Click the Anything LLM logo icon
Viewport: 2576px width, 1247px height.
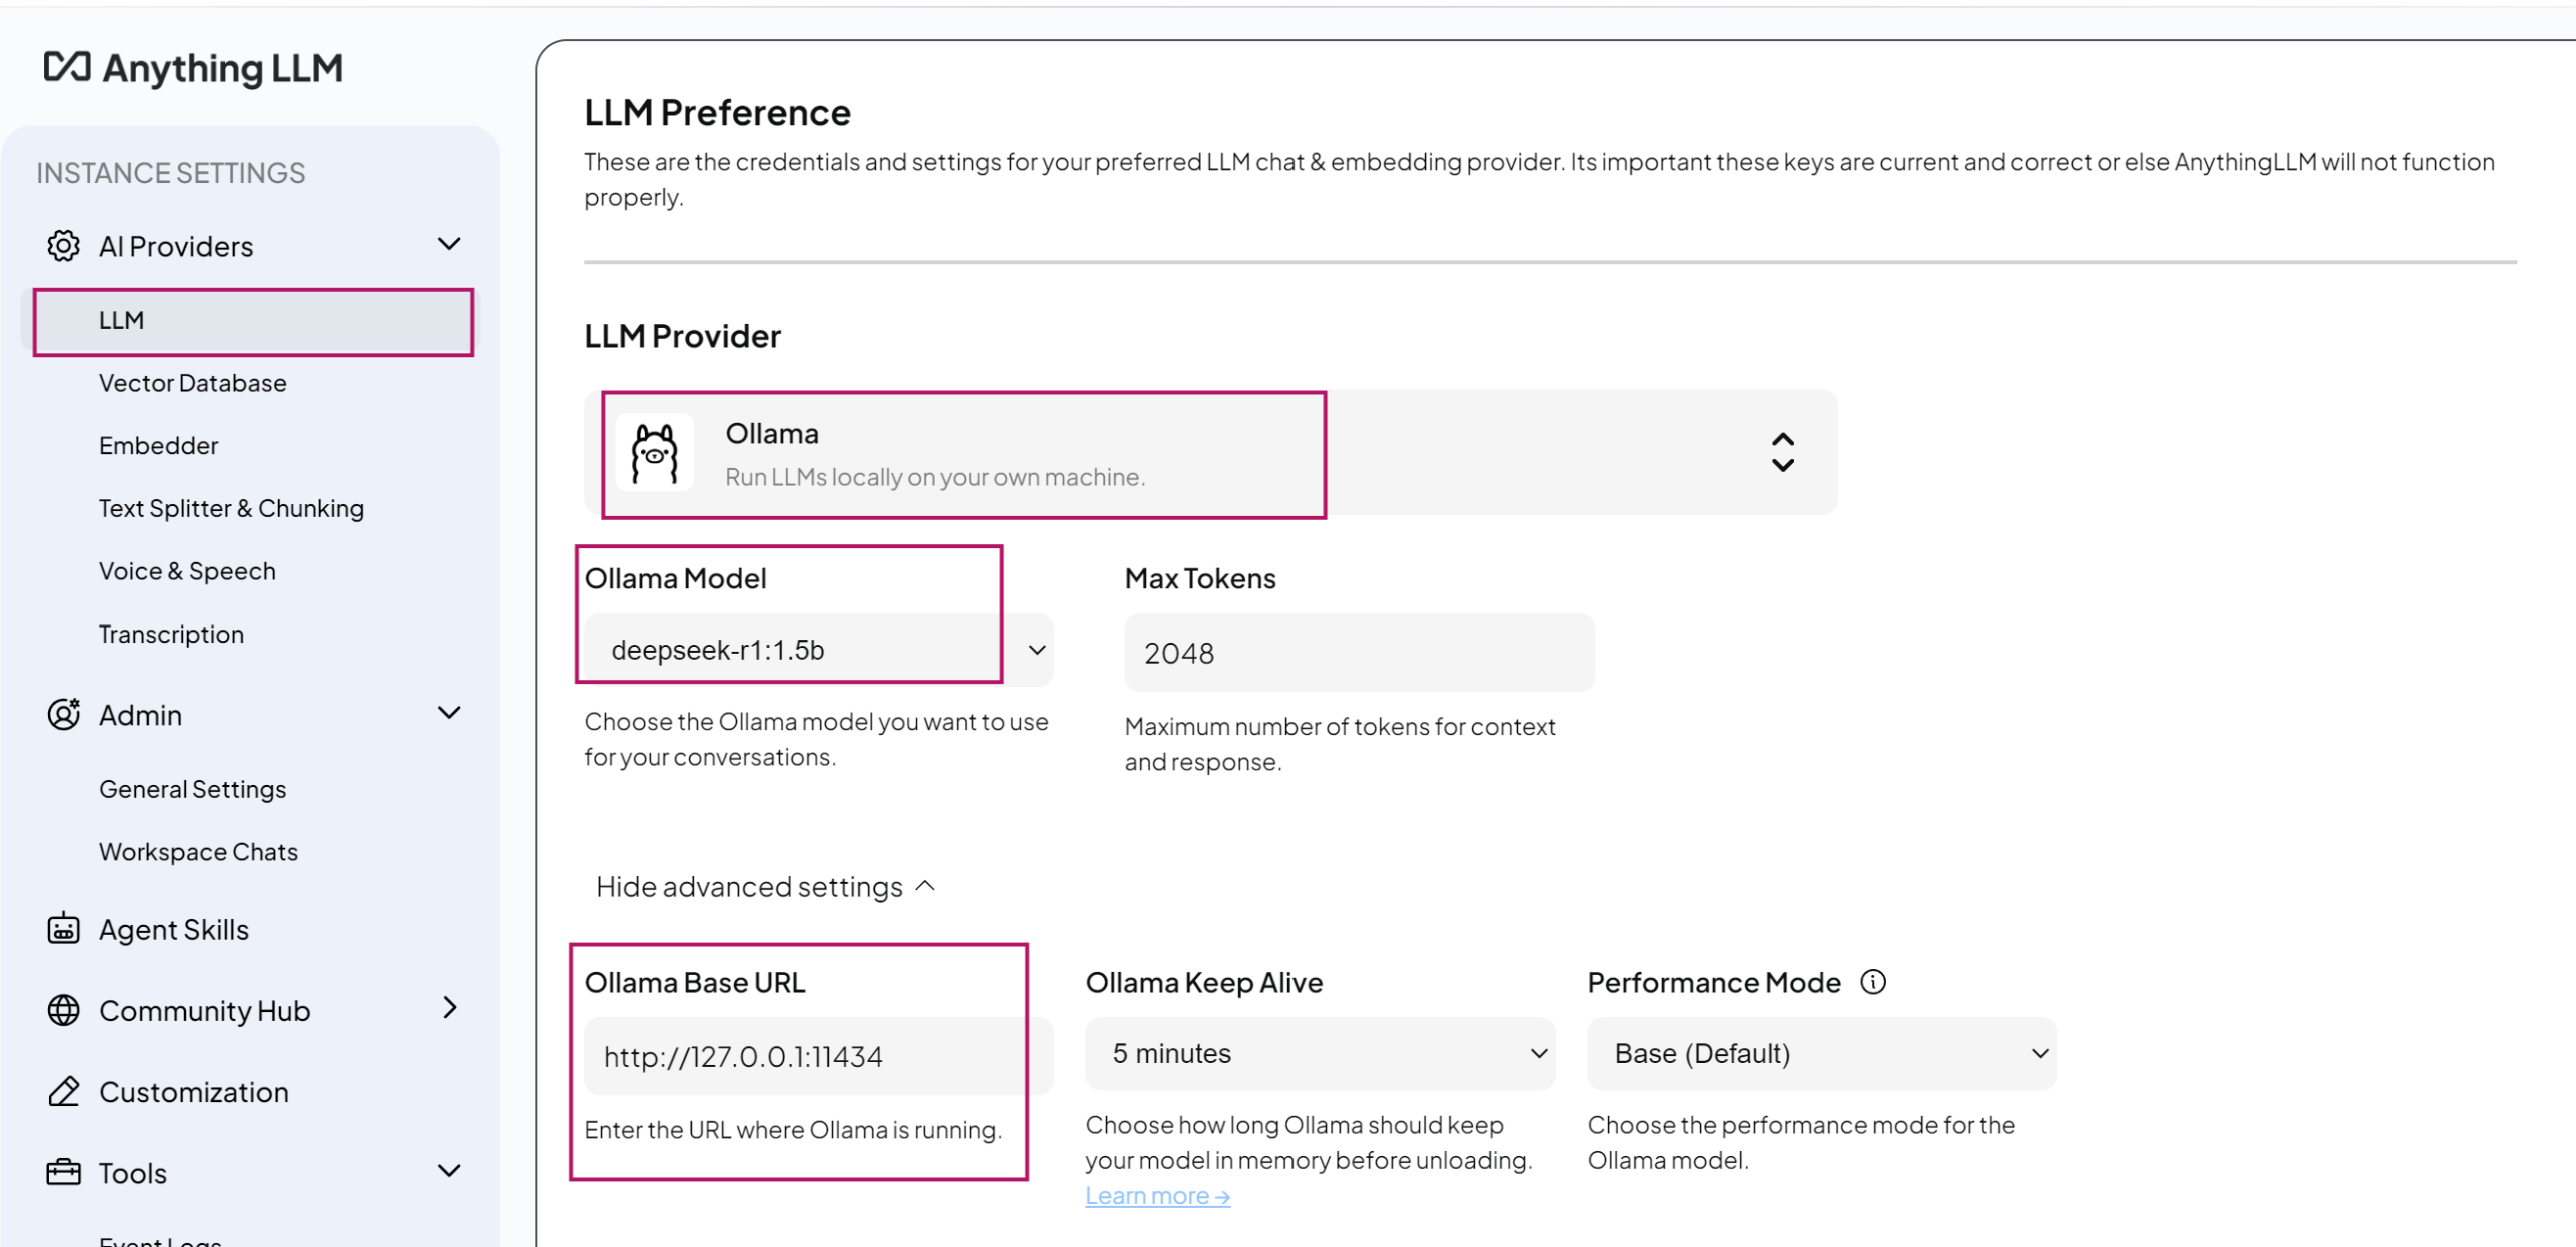tap(67, 67)
